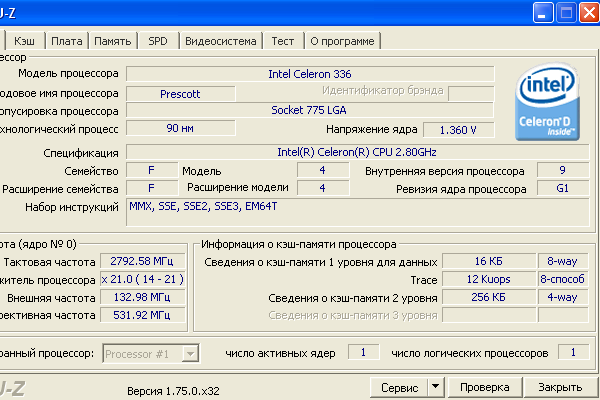This screenshot has height=400, width=600.
Task: Open the Плата tab
Action: (x=66, y=41)
